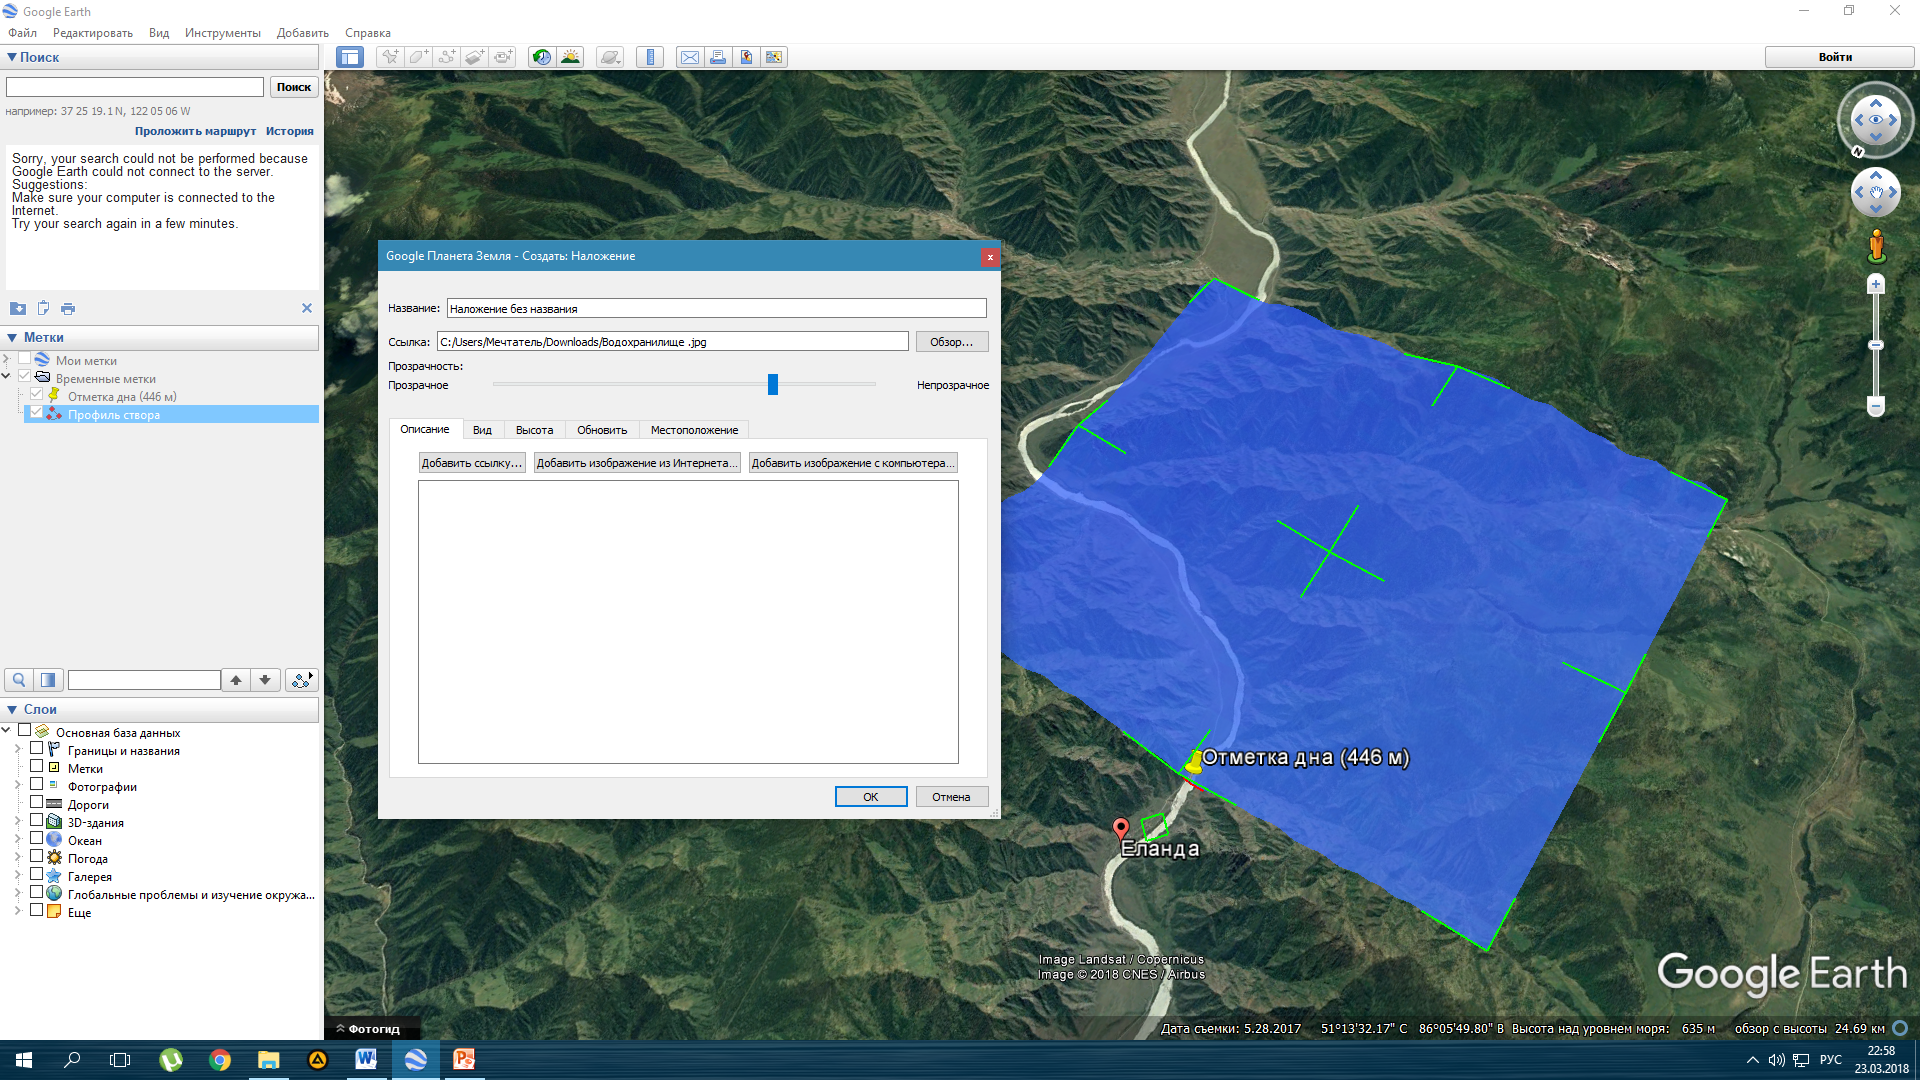1920x1080 pixels.
Task: Click View in Google Maps toolbar icon
Action: click(774, 57)
